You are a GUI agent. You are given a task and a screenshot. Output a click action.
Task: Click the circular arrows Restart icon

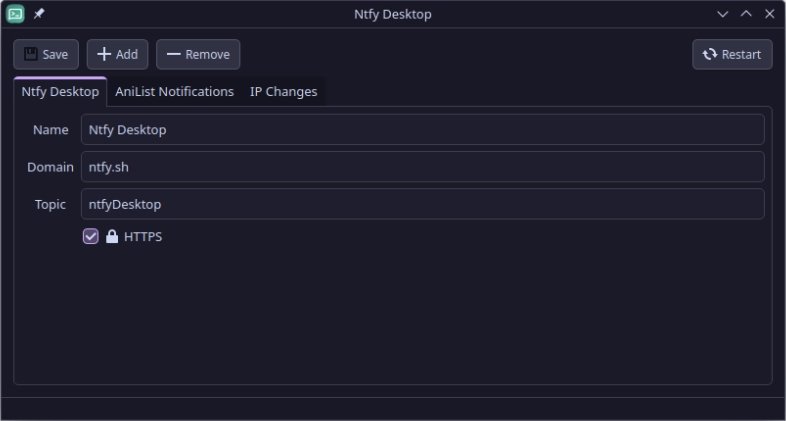(709, 54)
